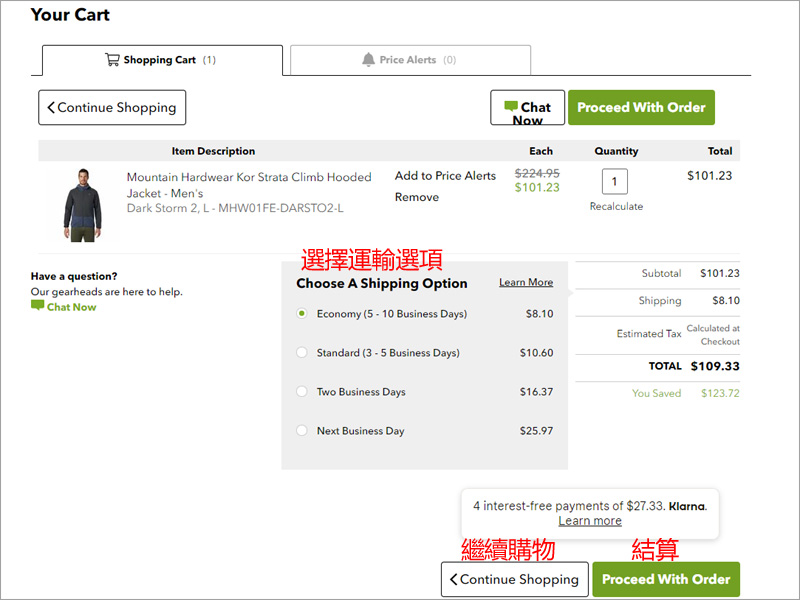Viewport: 800px width, 600px height.
Task: Select Economy 5-10 Business Days shipping
Action: 302,314
